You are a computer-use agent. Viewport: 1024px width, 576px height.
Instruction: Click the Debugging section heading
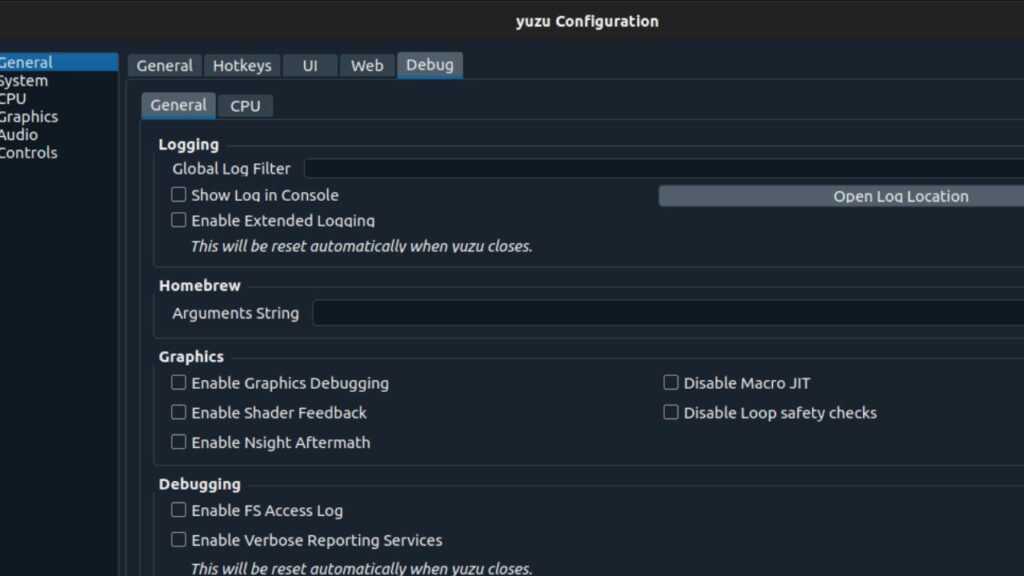tap(200, 484)
